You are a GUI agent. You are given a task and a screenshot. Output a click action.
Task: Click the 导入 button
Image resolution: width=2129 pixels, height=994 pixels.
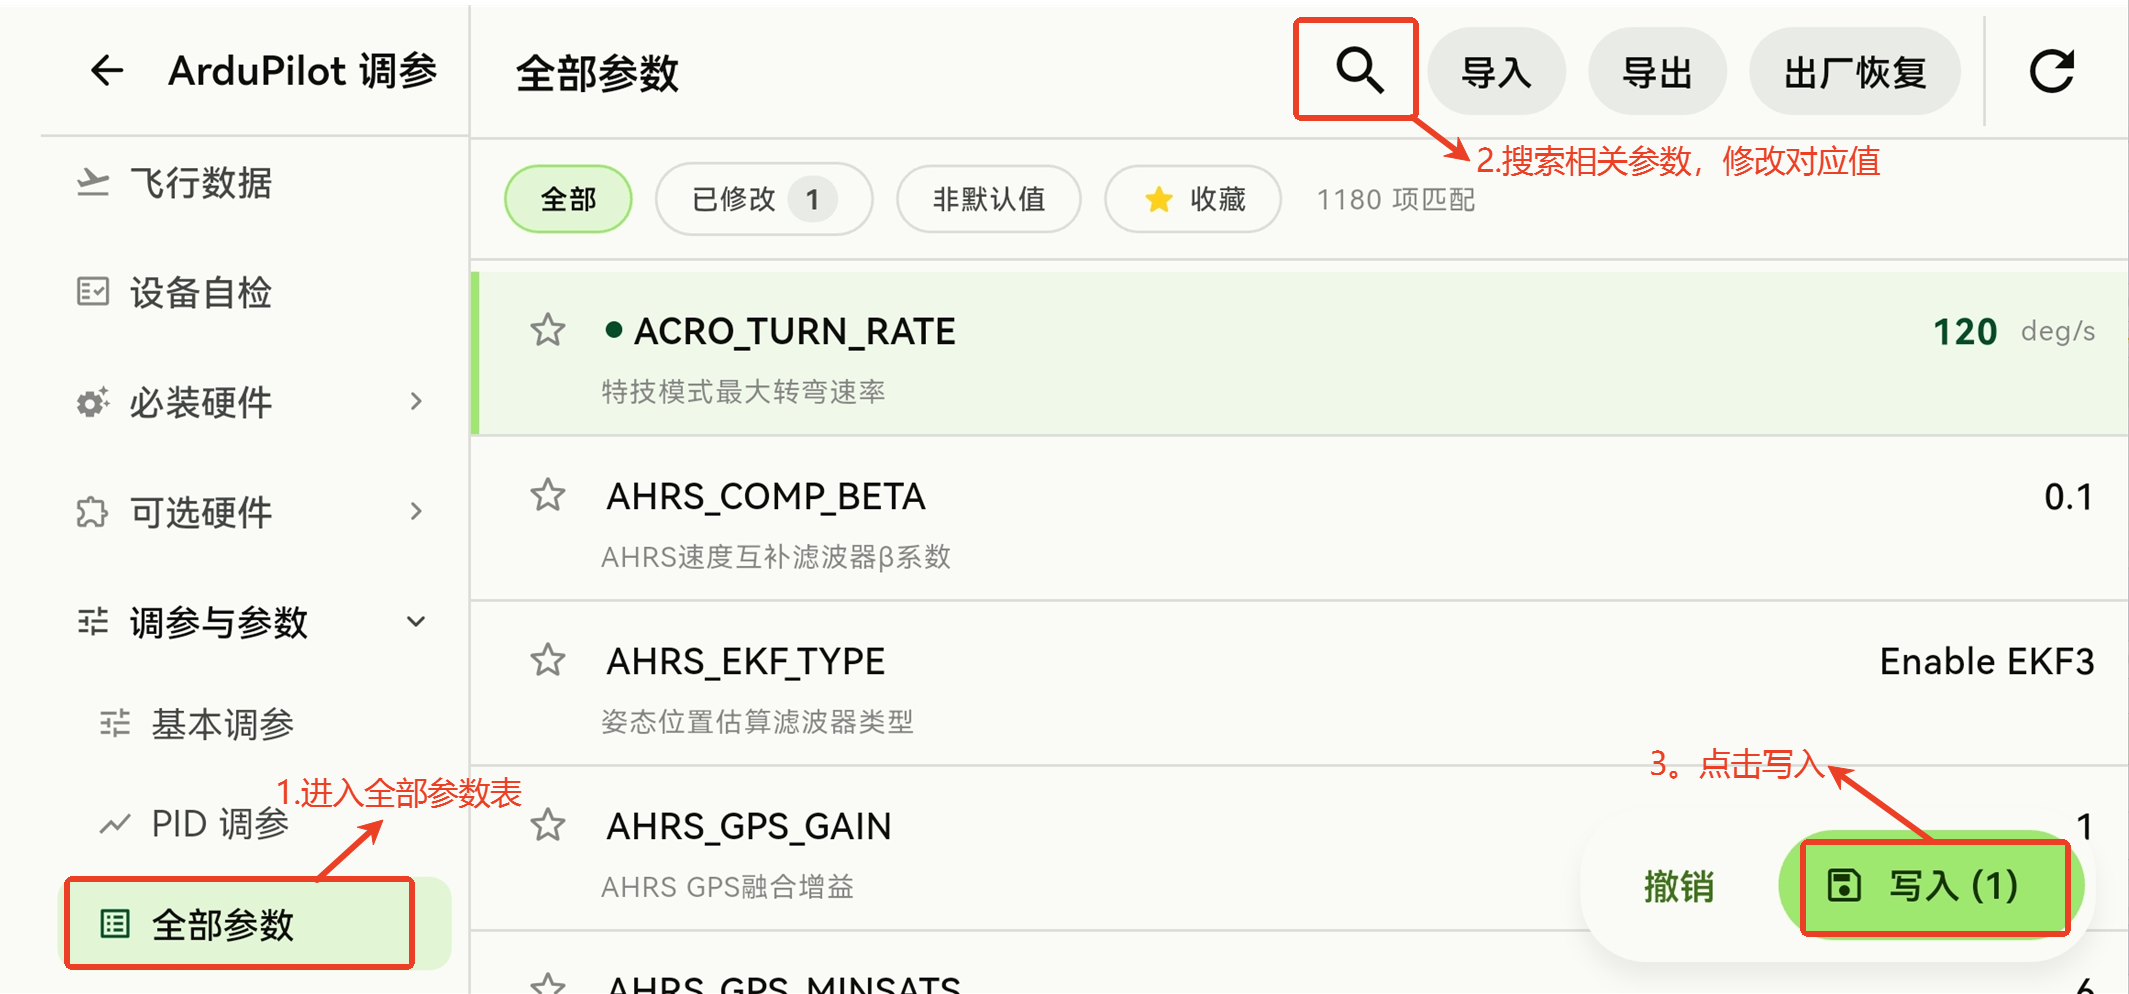click(1496, 72)
